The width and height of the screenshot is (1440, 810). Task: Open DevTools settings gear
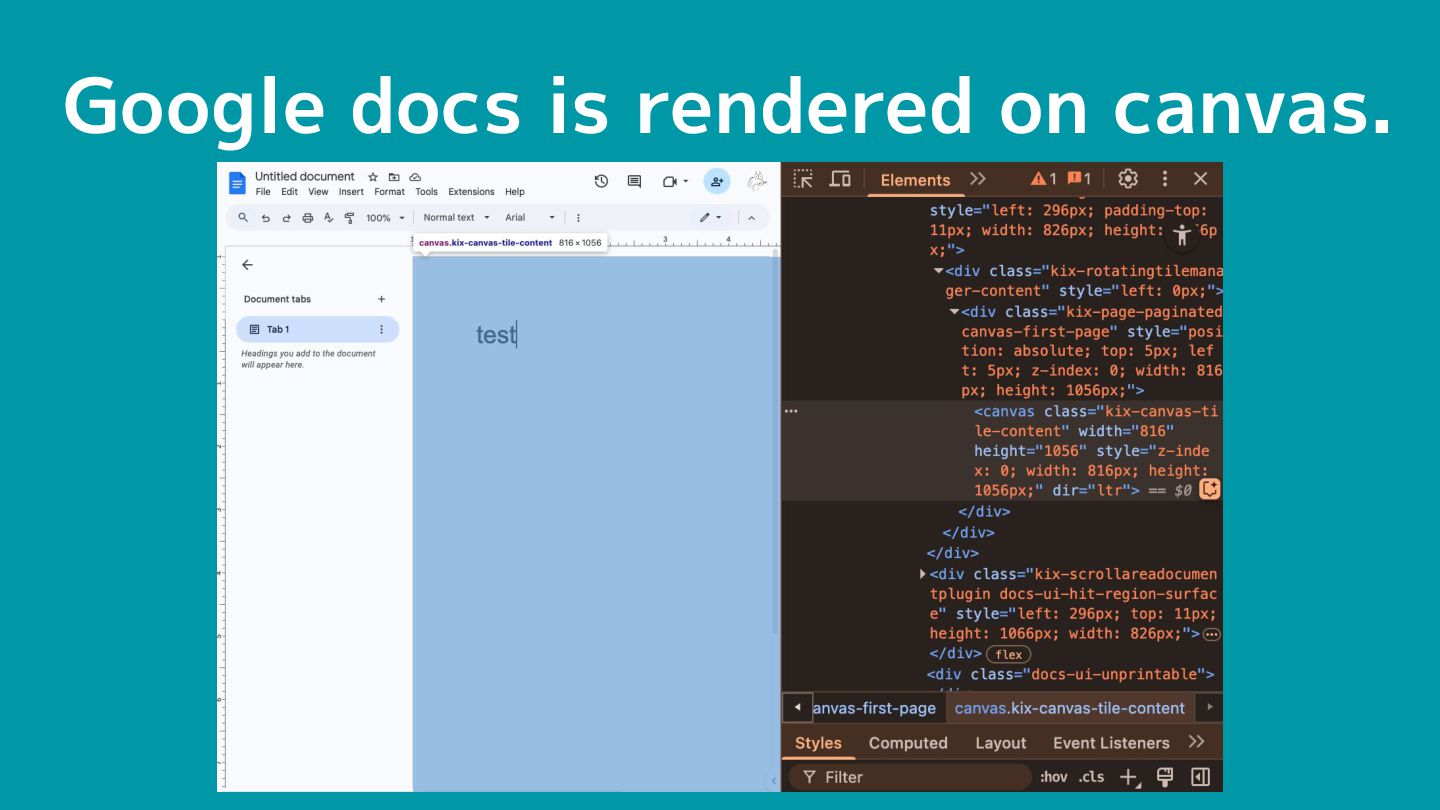(x=1128, y=178)
